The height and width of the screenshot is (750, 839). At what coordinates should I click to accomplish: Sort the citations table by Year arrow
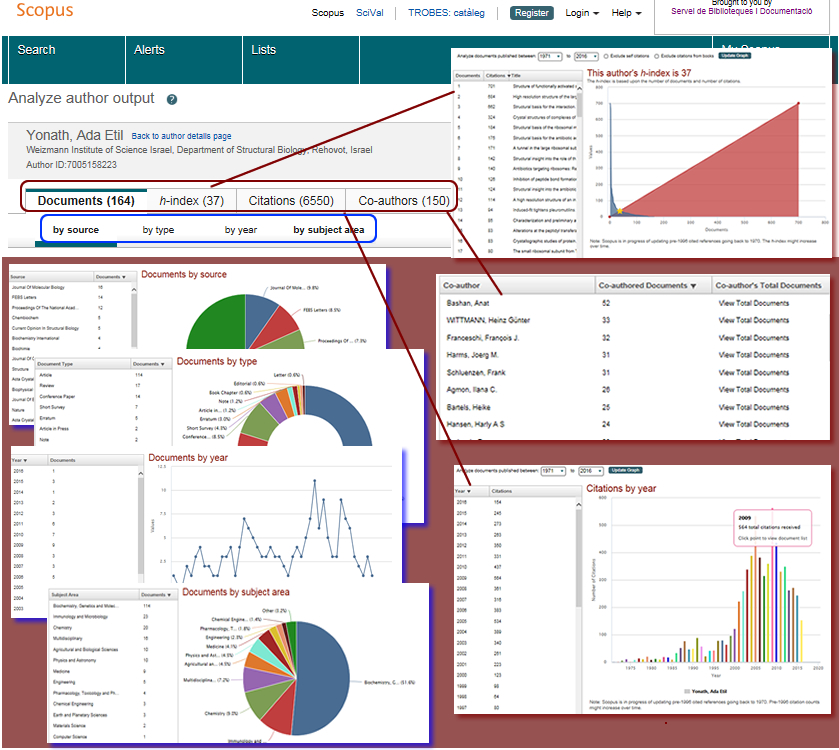click(x=469, y=491)
